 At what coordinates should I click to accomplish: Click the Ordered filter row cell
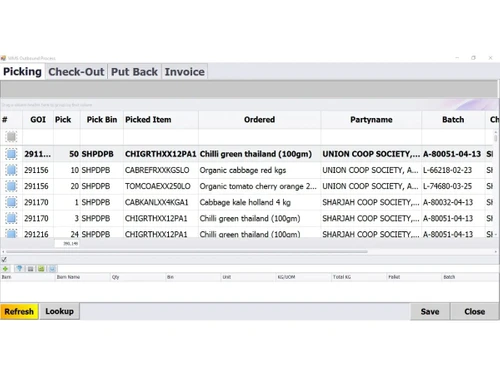[x=260, y=137]
